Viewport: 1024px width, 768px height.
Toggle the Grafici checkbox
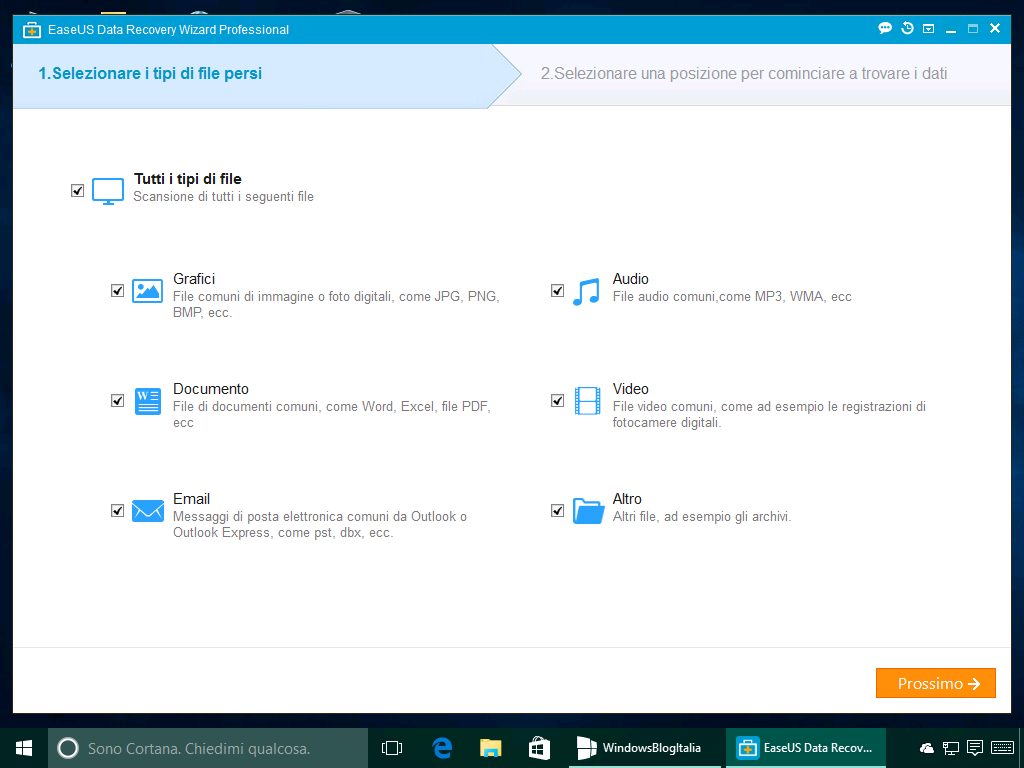[118, 291]
